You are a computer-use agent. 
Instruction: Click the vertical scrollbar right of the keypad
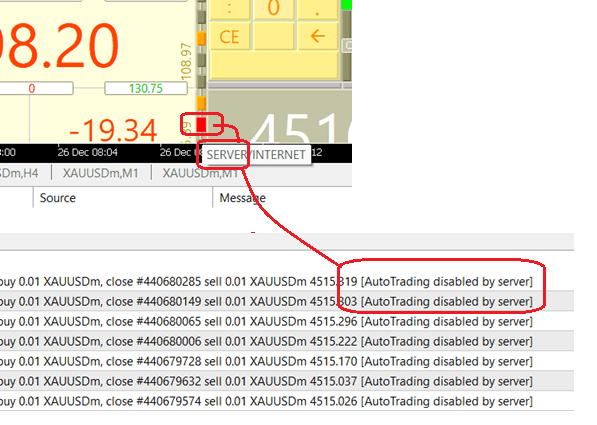point(346,45)
